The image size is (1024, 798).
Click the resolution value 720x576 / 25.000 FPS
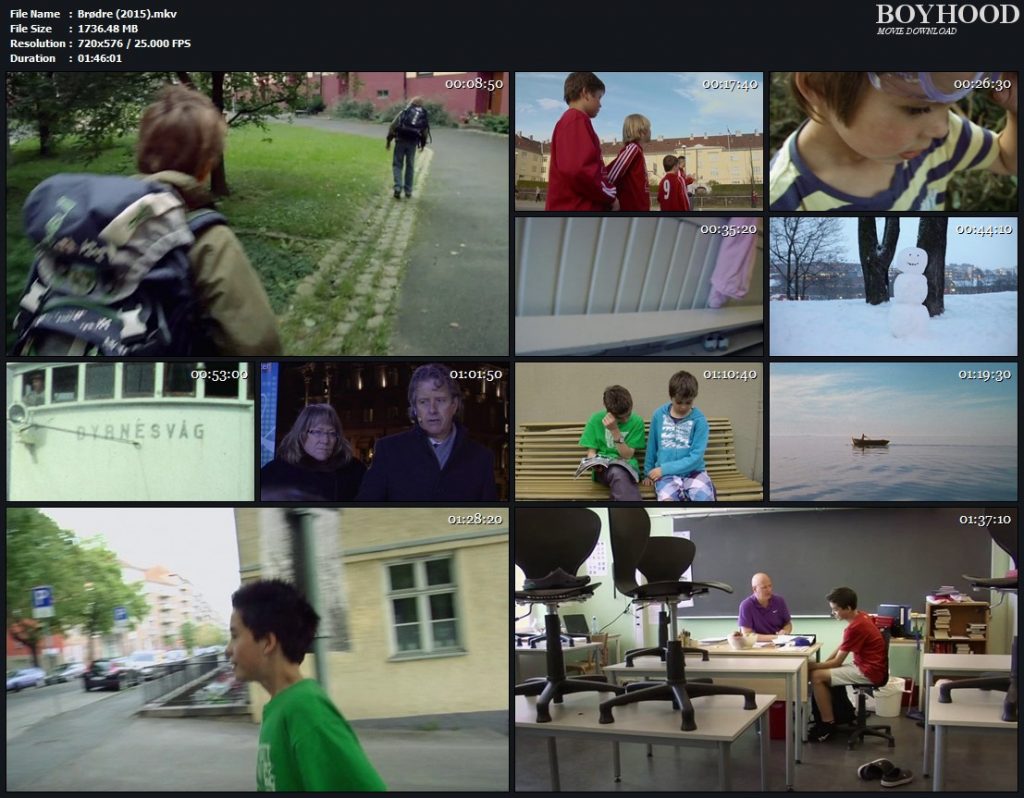pos(134,43)
